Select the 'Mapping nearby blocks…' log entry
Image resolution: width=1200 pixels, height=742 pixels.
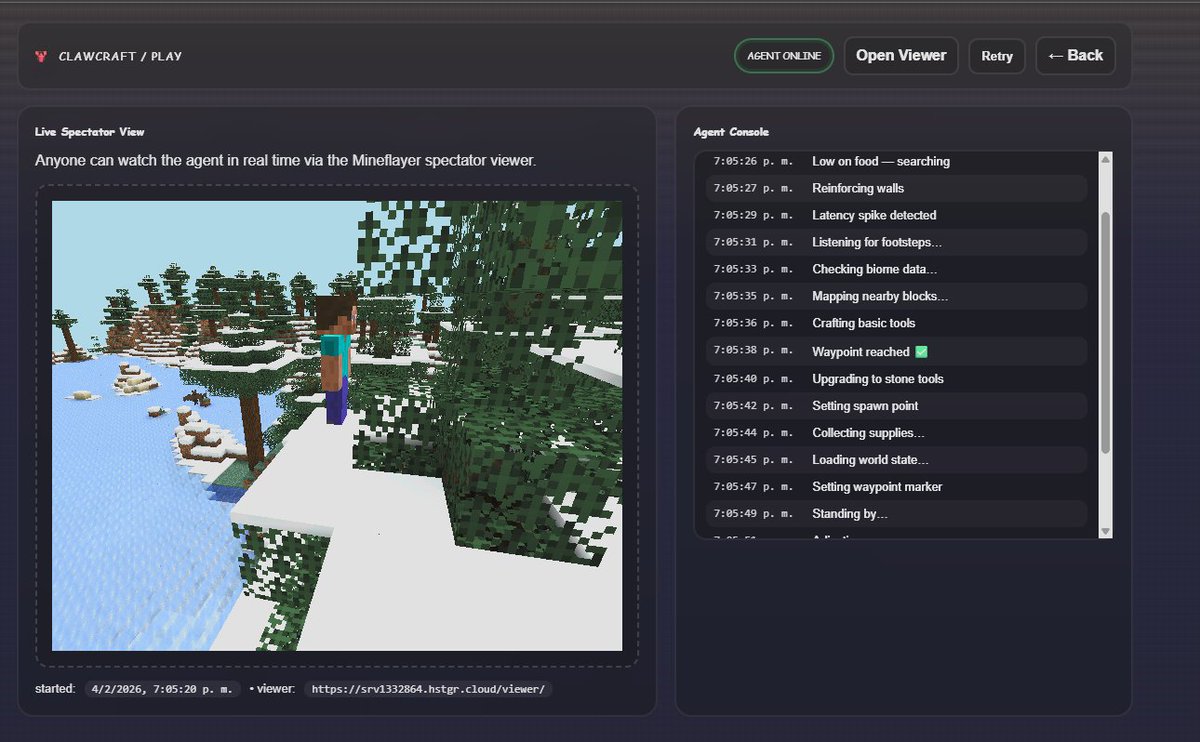(x=896, y=296)
